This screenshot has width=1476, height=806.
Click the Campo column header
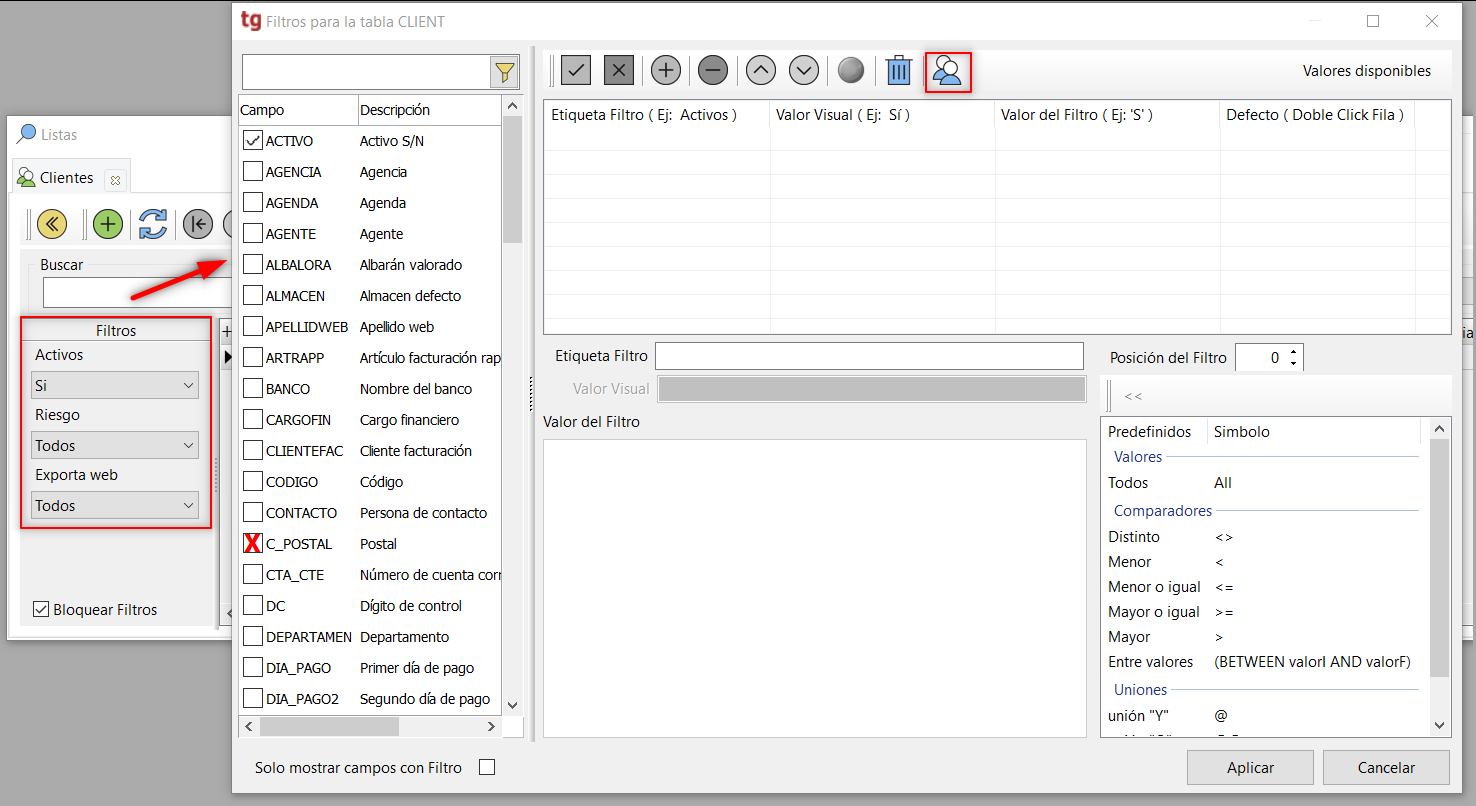[x=298, y=110]
